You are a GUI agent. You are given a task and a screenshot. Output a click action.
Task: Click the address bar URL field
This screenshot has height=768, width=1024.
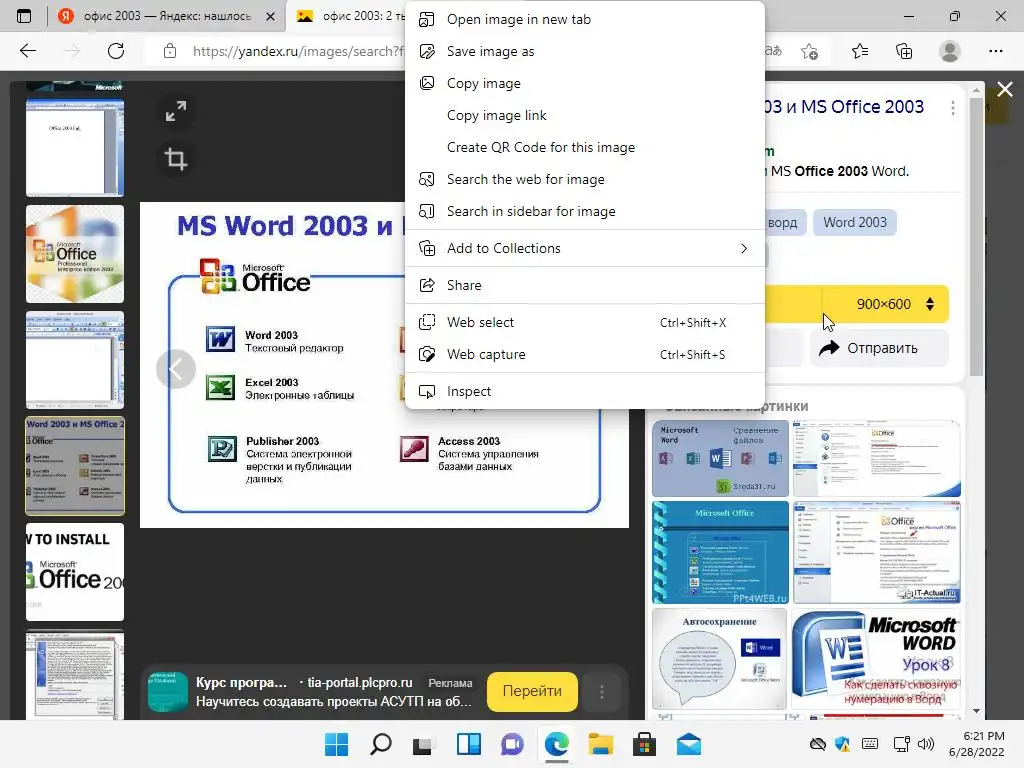click(x=298, y=51)
